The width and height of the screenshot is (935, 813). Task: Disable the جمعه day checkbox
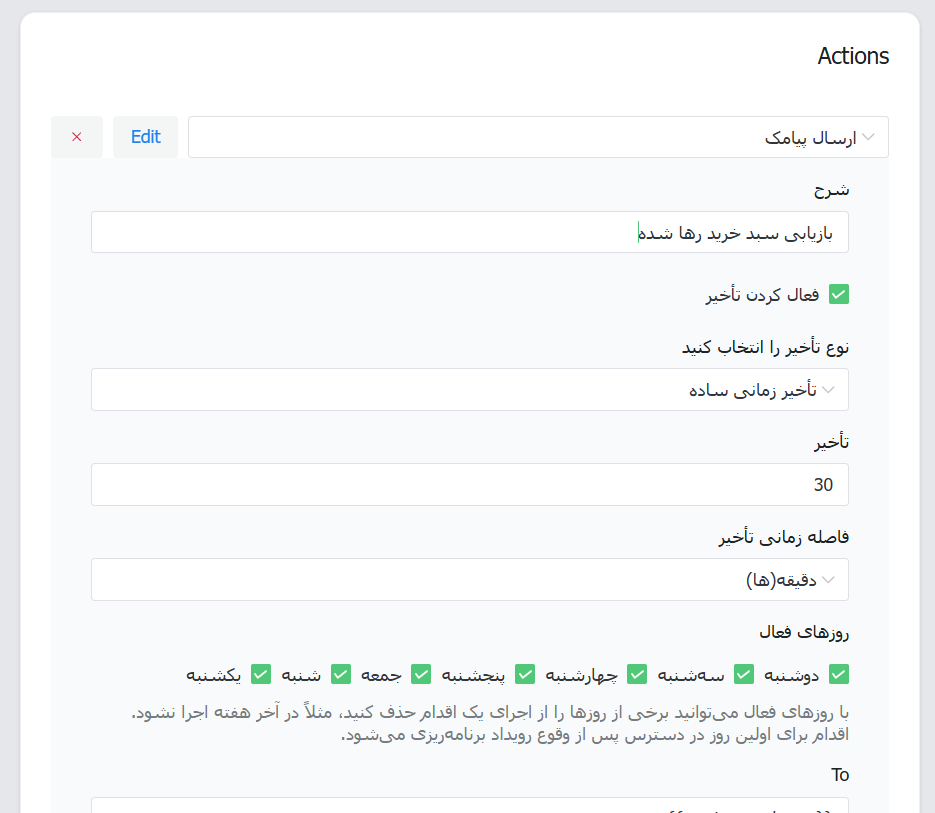[421, 675]
